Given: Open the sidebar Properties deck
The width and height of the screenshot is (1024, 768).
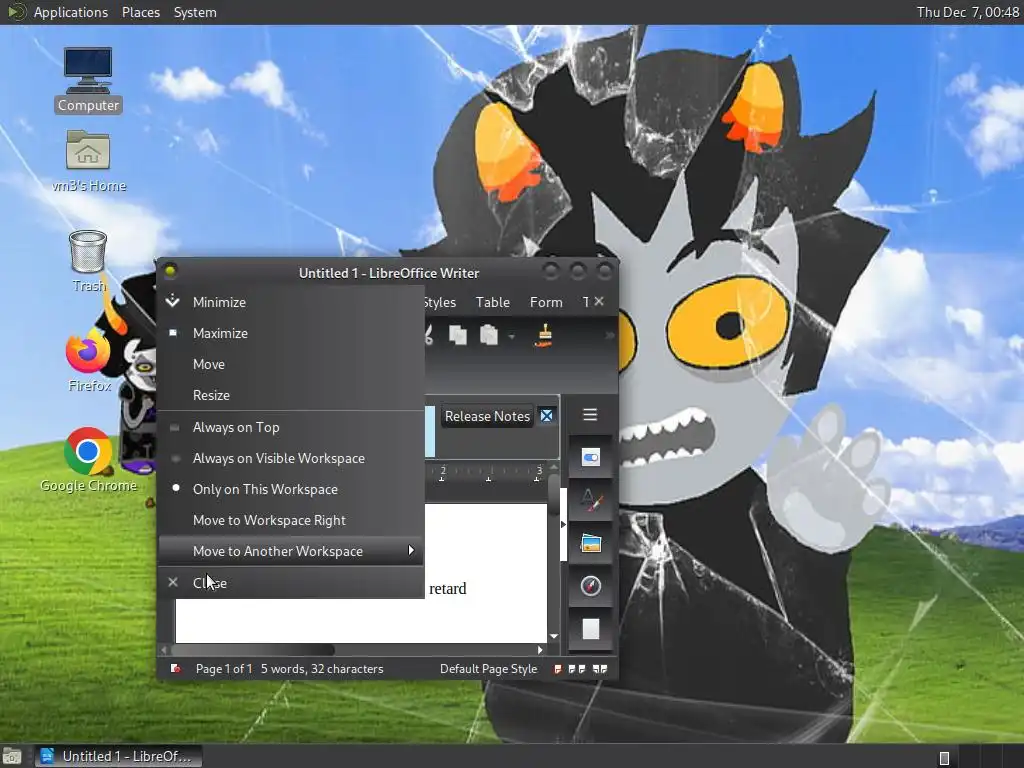Looking at the screenshot, I should pos(590,458).
